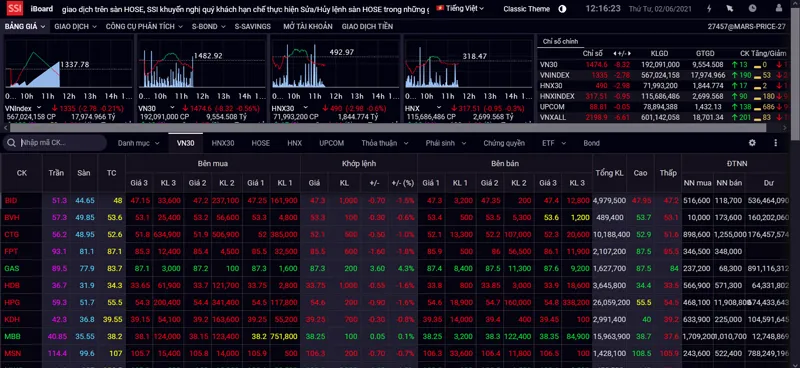Open the Chứng quyền tab
Image resolution: width=800 pixels, height=368 pixels.
click(504, 143)
